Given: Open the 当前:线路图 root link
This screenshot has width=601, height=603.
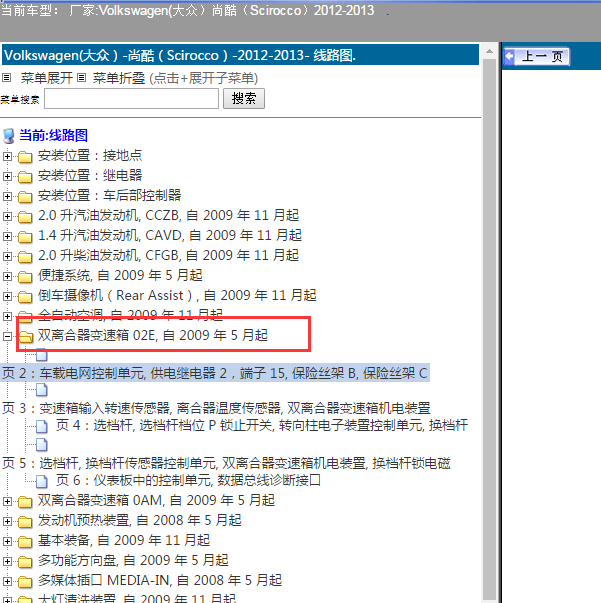Looking at the screenshot, I should pos(53,135).
